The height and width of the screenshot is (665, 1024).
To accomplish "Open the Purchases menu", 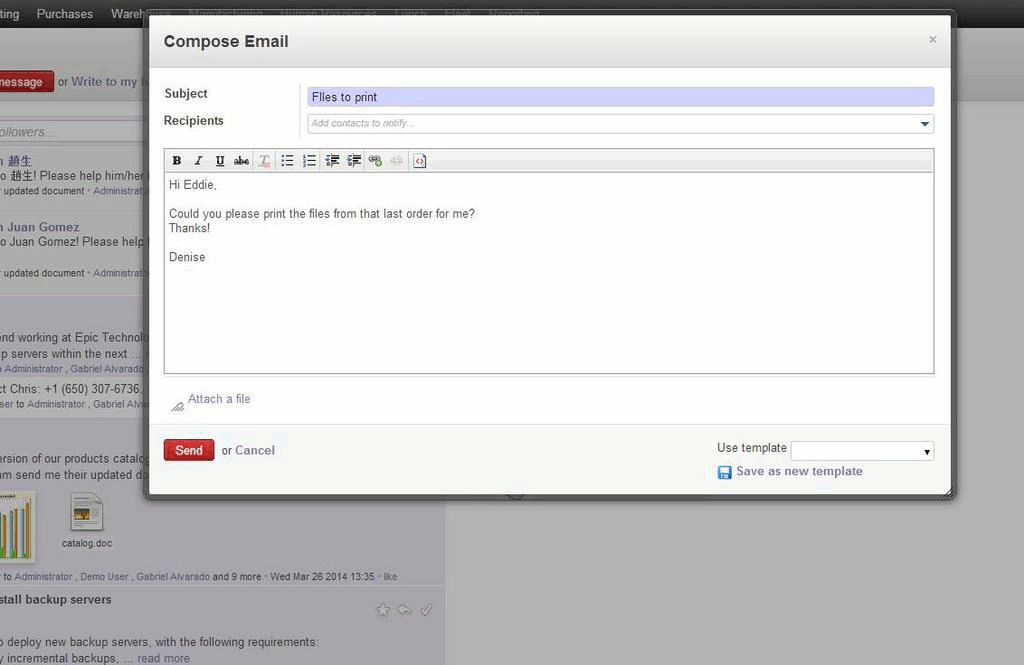I will tap(65, 14).
